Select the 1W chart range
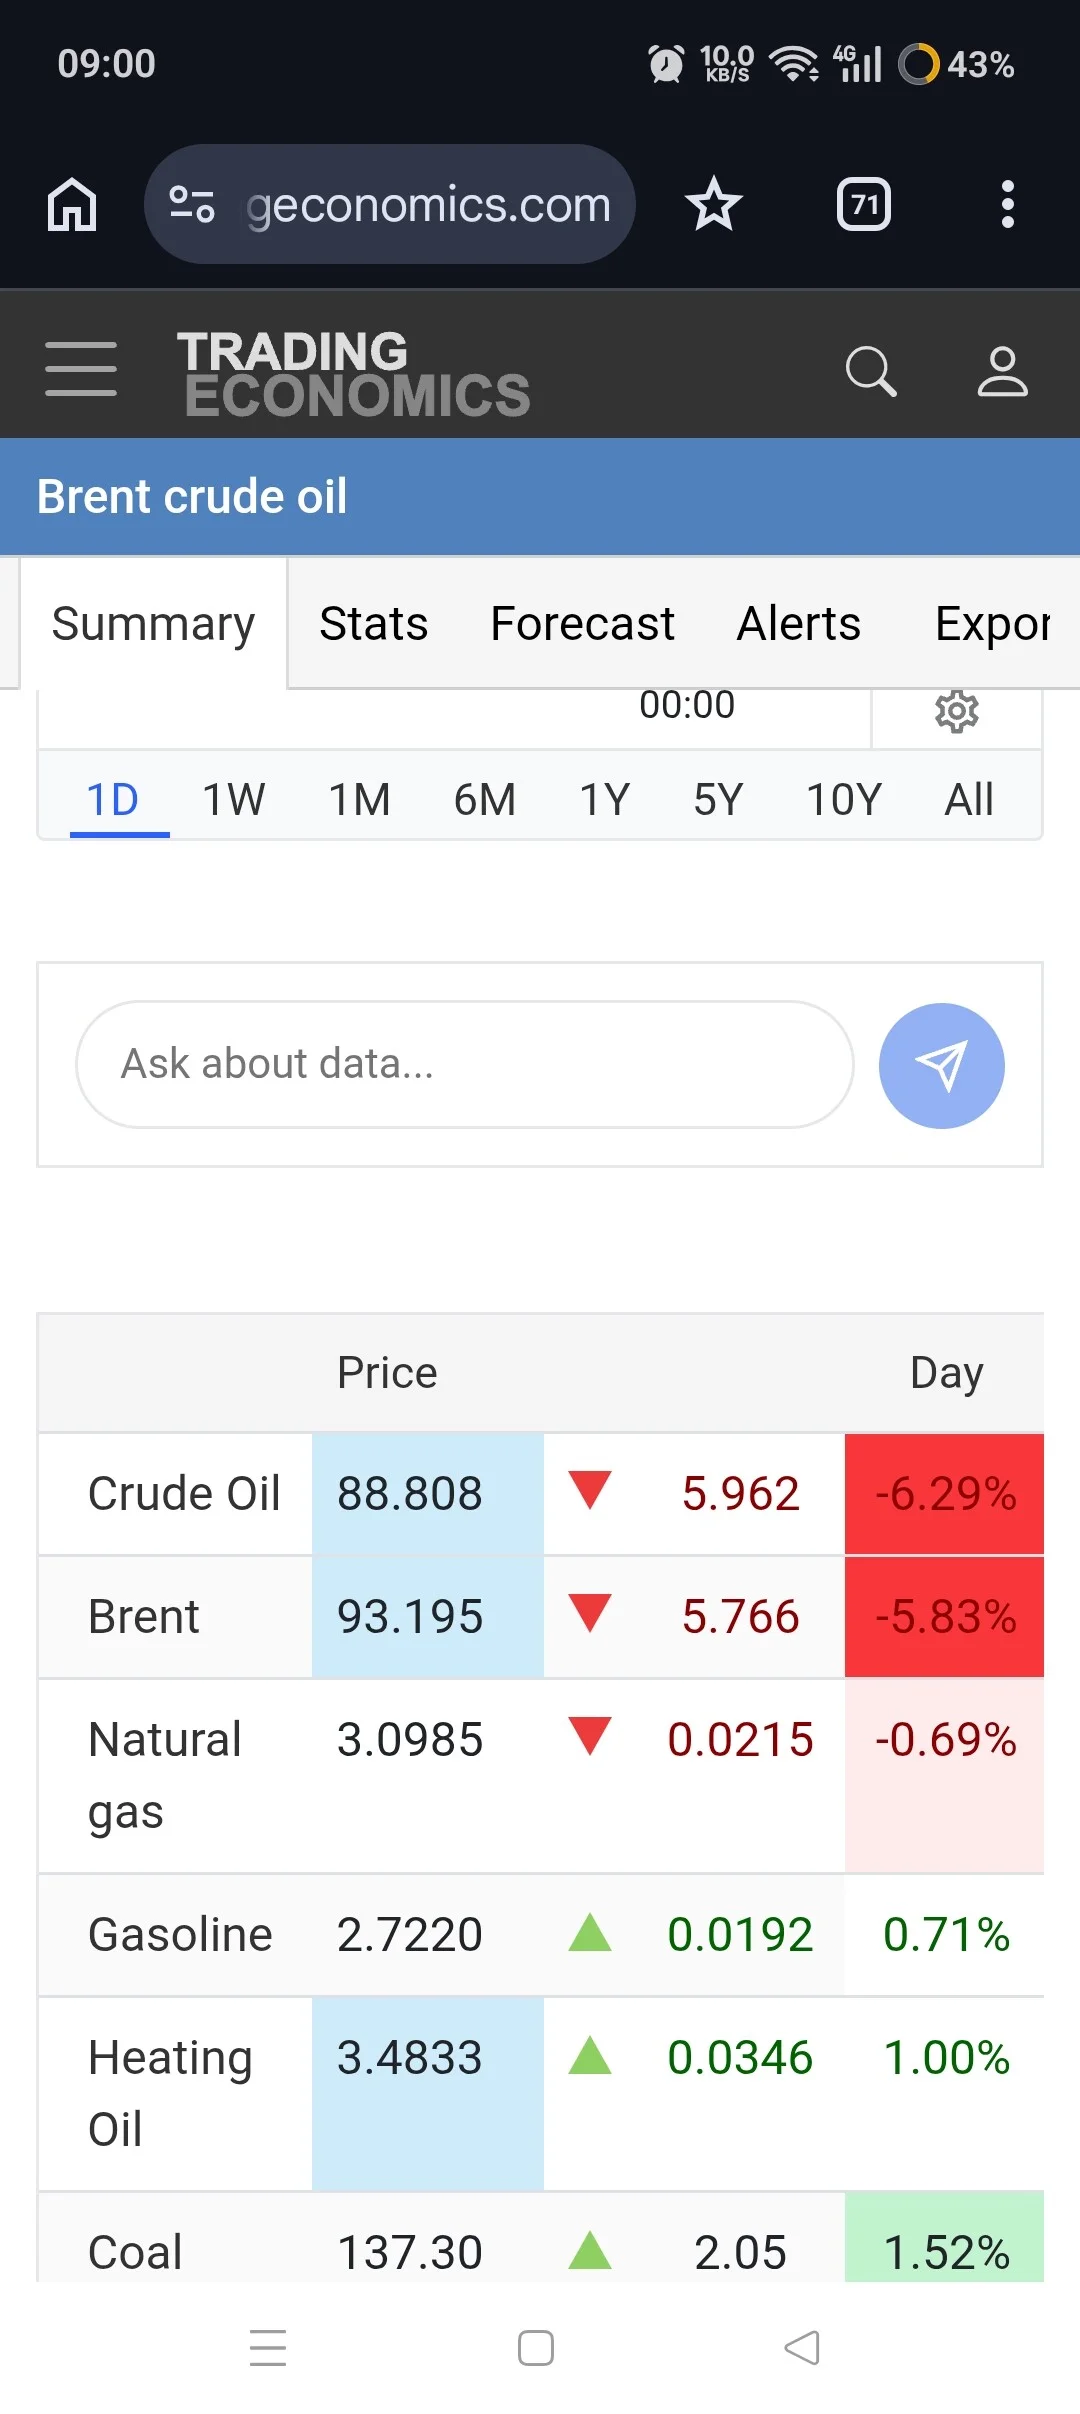1080x2414 pixels. tap(234, 800)
